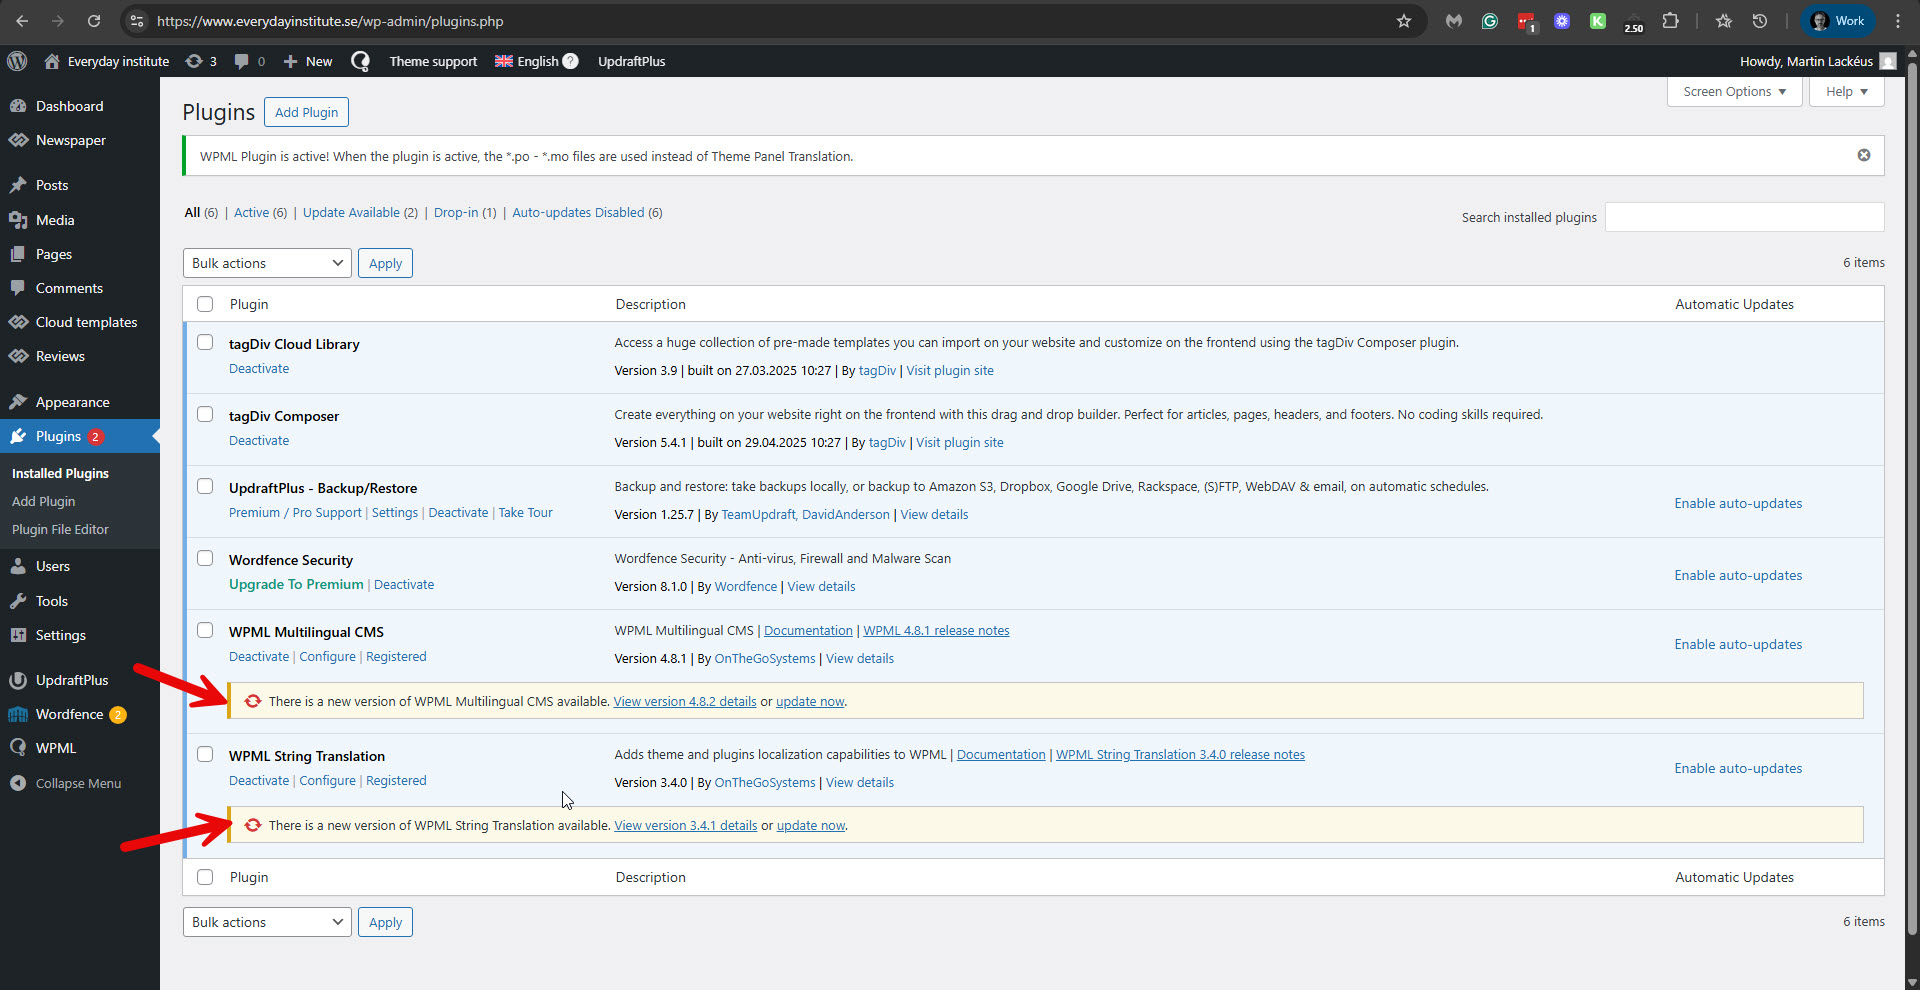This screenshot has height=990, width=1920.
Task: Bookmark this page with the star icon
Action: 1404,21
